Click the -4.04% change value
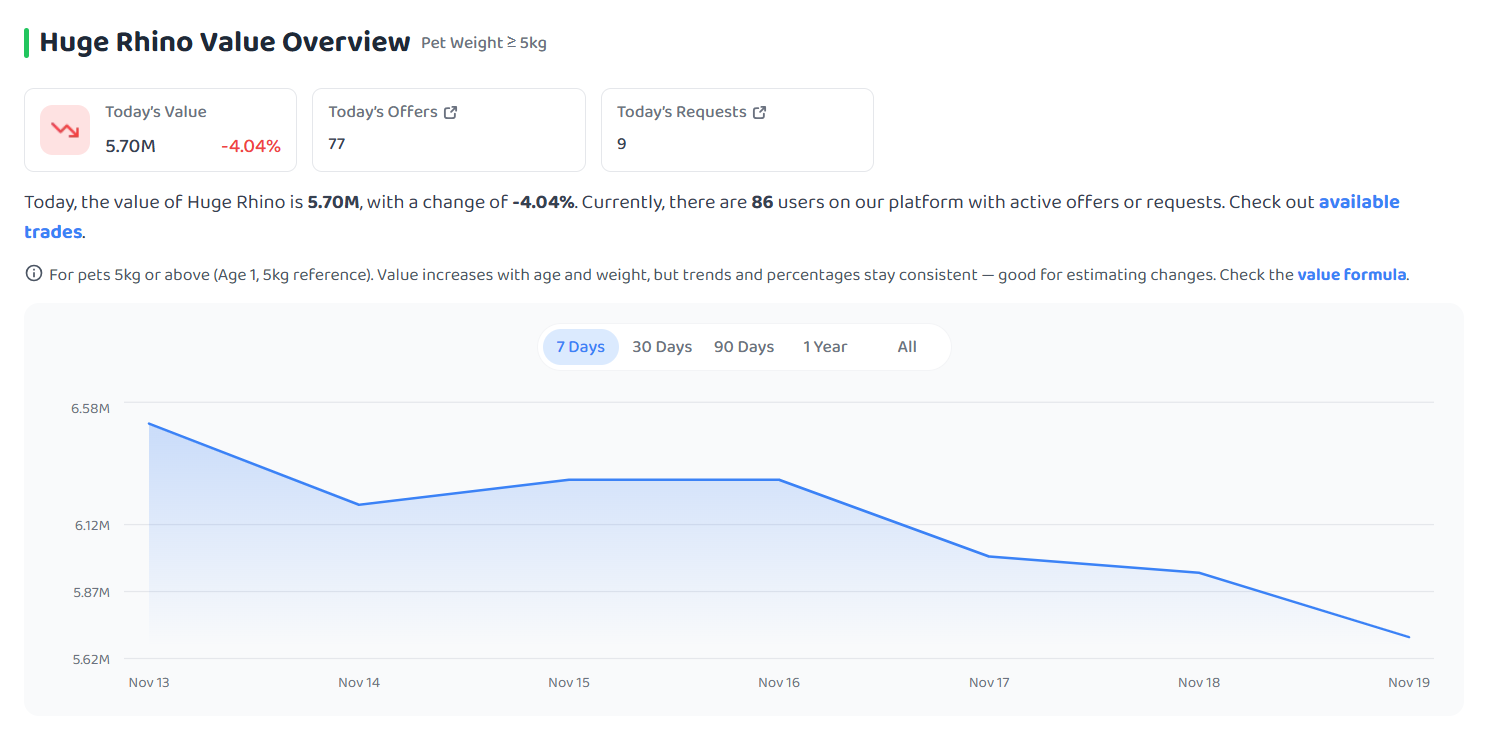The width and height of the screenshot is (1497, 734). click(x=251, y=146)
